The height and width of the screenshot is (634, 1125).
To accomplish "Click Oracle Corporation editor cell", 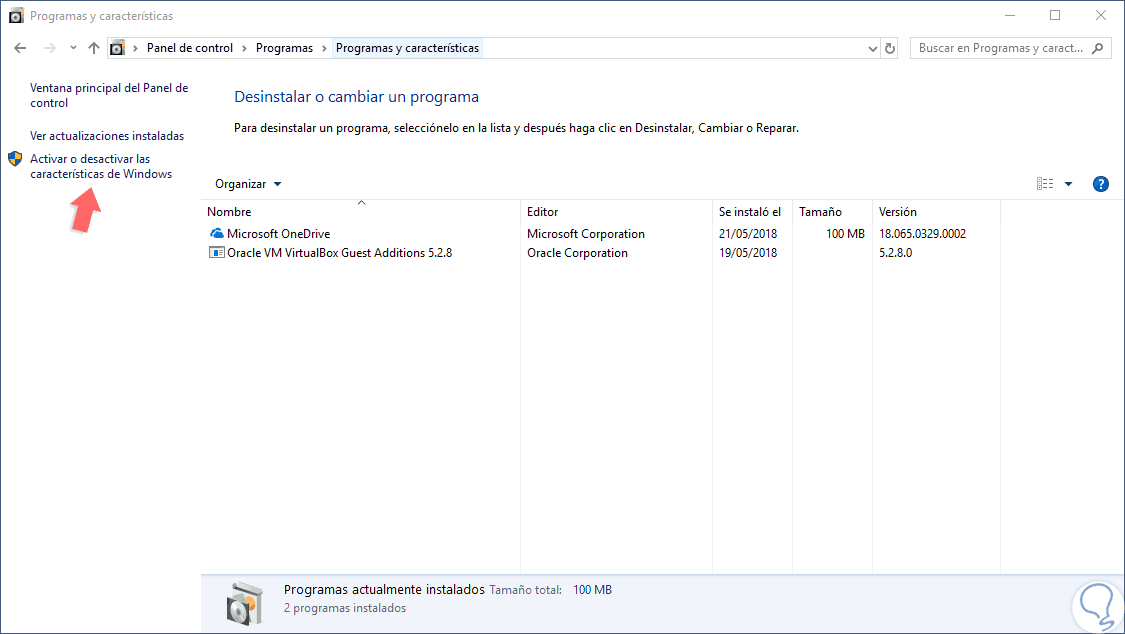I will [x=577, y=253].
